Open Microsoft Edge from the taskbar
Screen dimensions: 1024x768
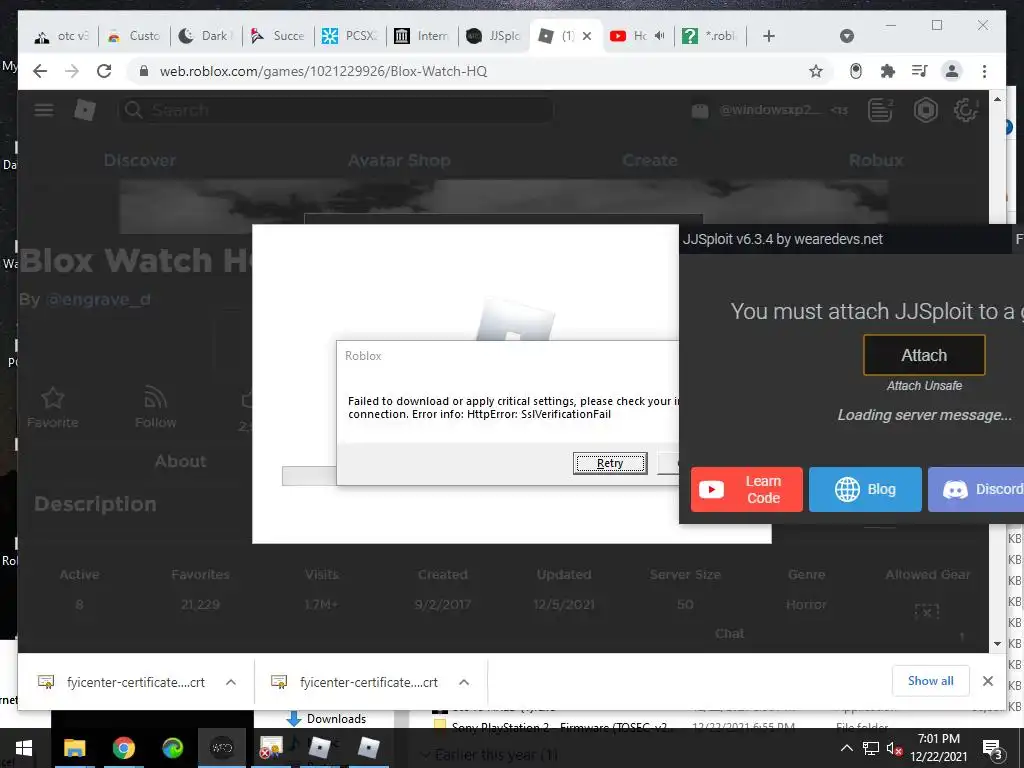click(x=172, y=748)
